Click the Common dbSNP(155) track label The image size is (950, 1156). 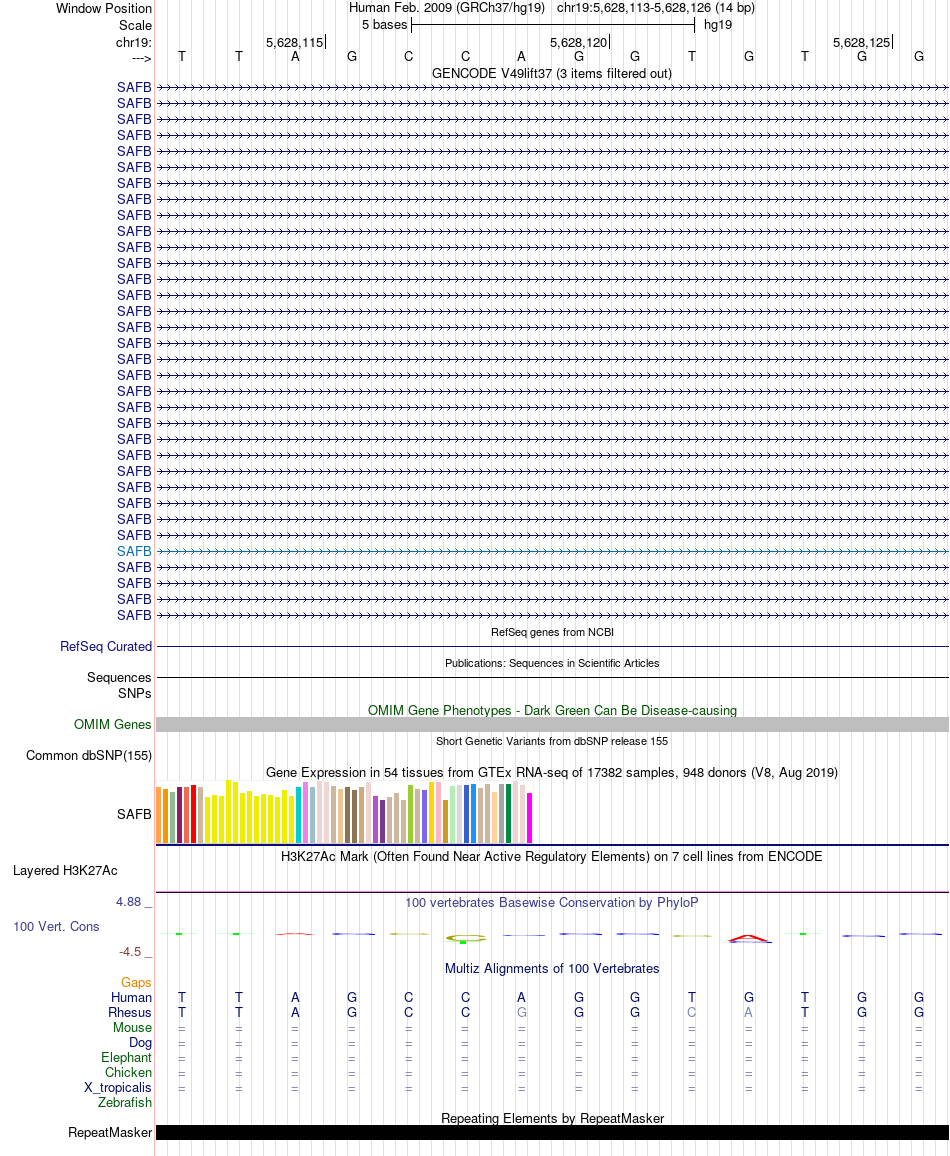[89, 756]
